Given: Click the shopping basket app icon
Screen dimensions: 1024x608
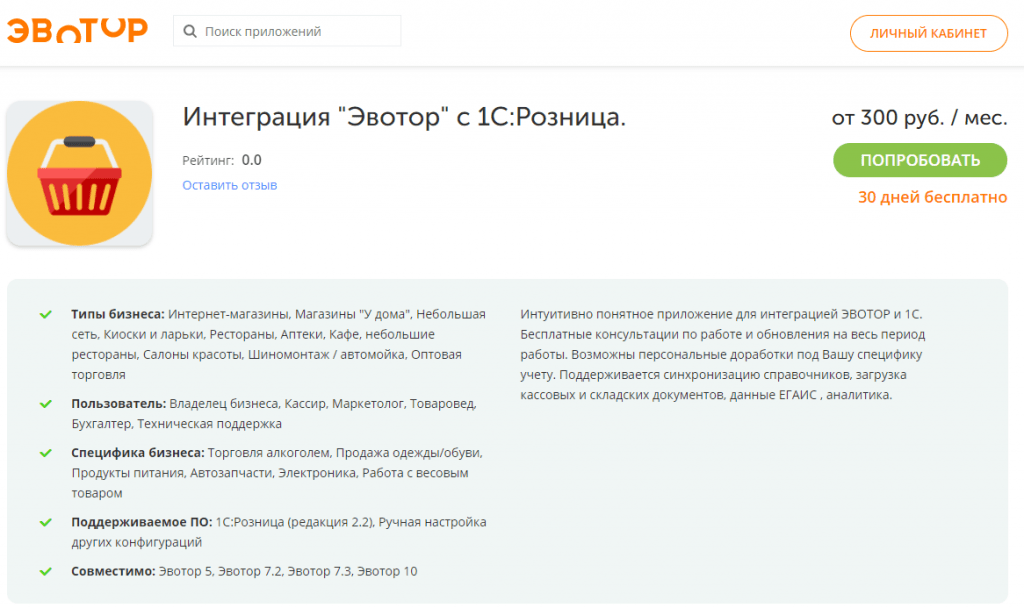Looking at the screenshot, I should tap(80, 174).
